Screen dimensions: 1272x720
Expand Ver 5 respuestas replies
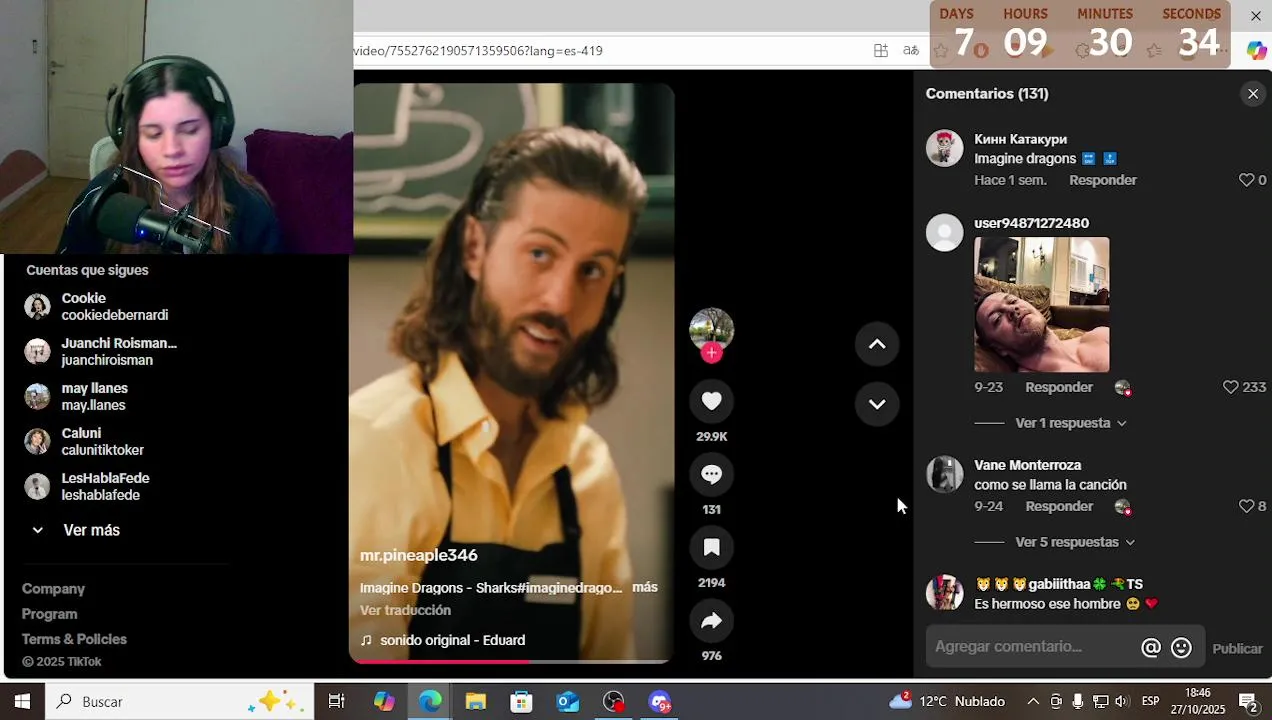click(x=1075, y=542)
